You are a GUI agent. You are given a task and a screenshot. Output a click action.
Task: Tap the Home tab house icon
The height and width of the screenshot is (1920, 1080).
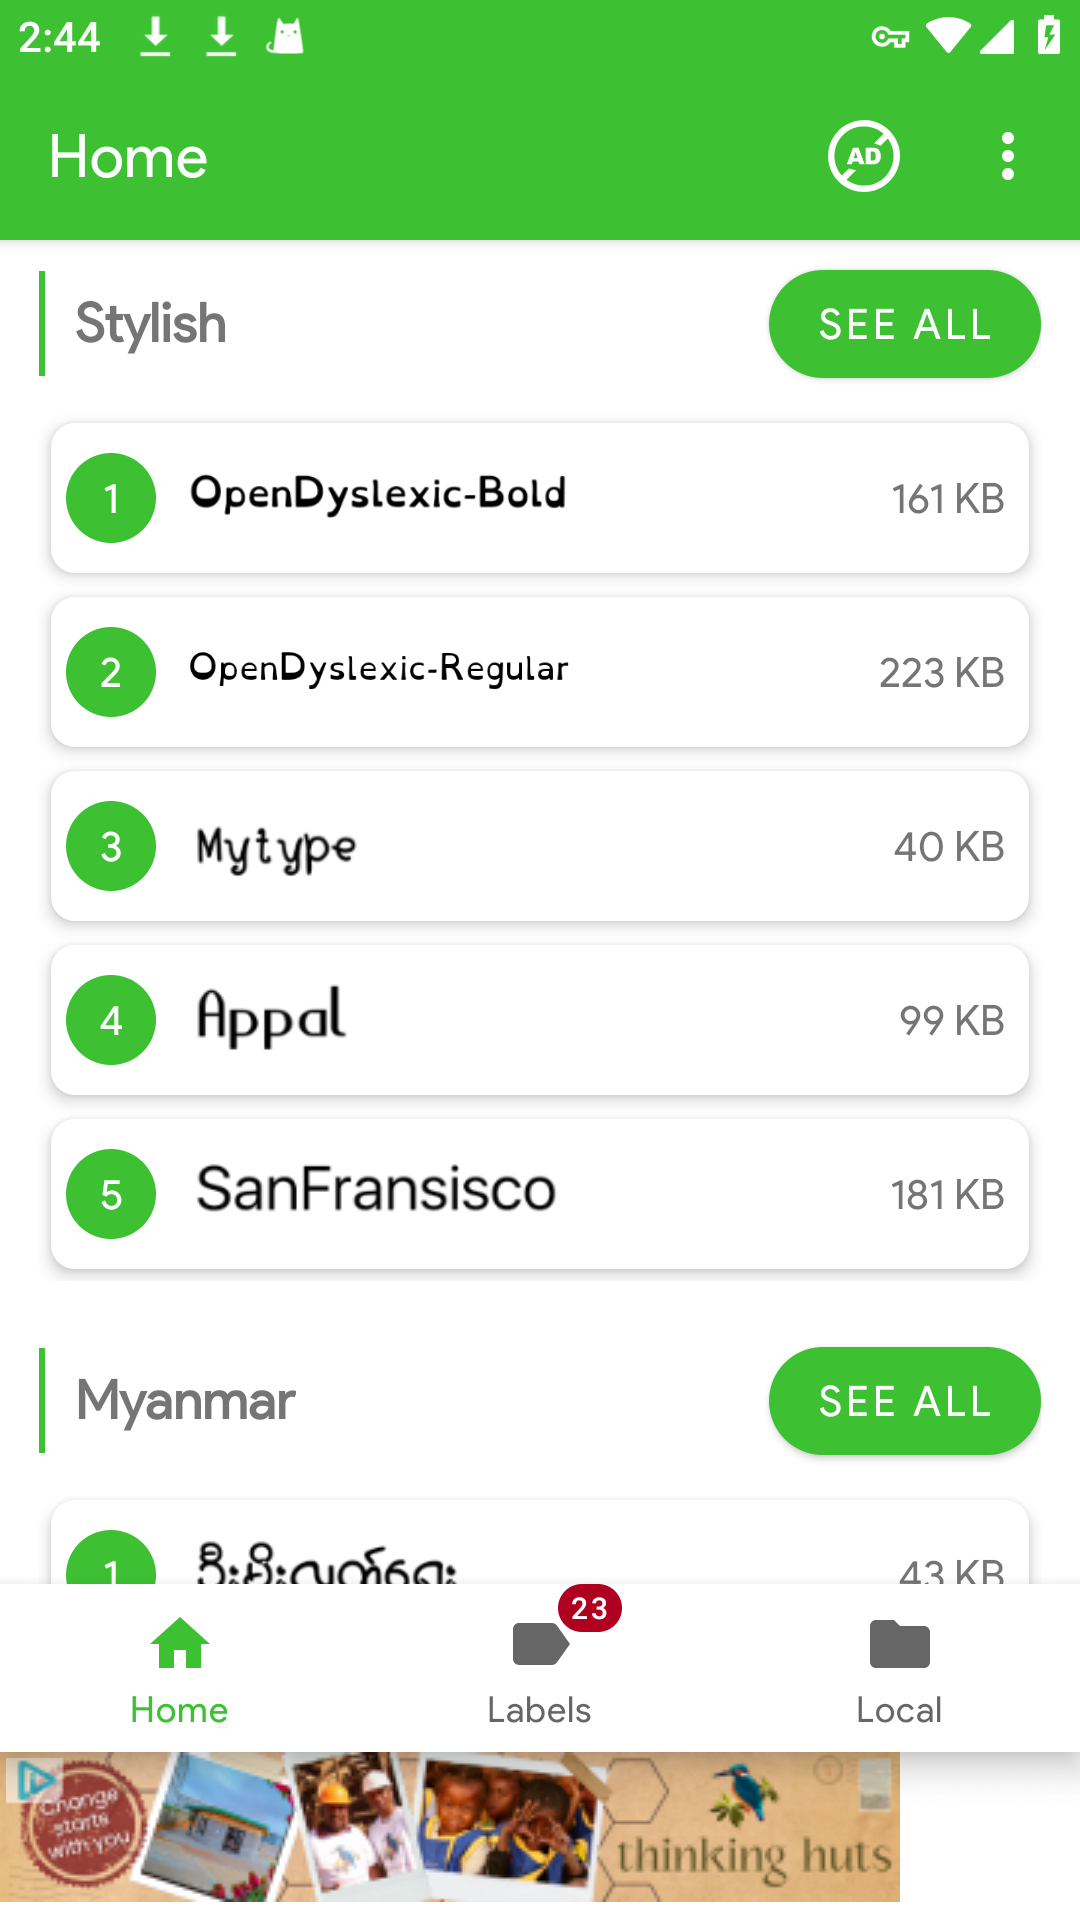coord(180,1643)
